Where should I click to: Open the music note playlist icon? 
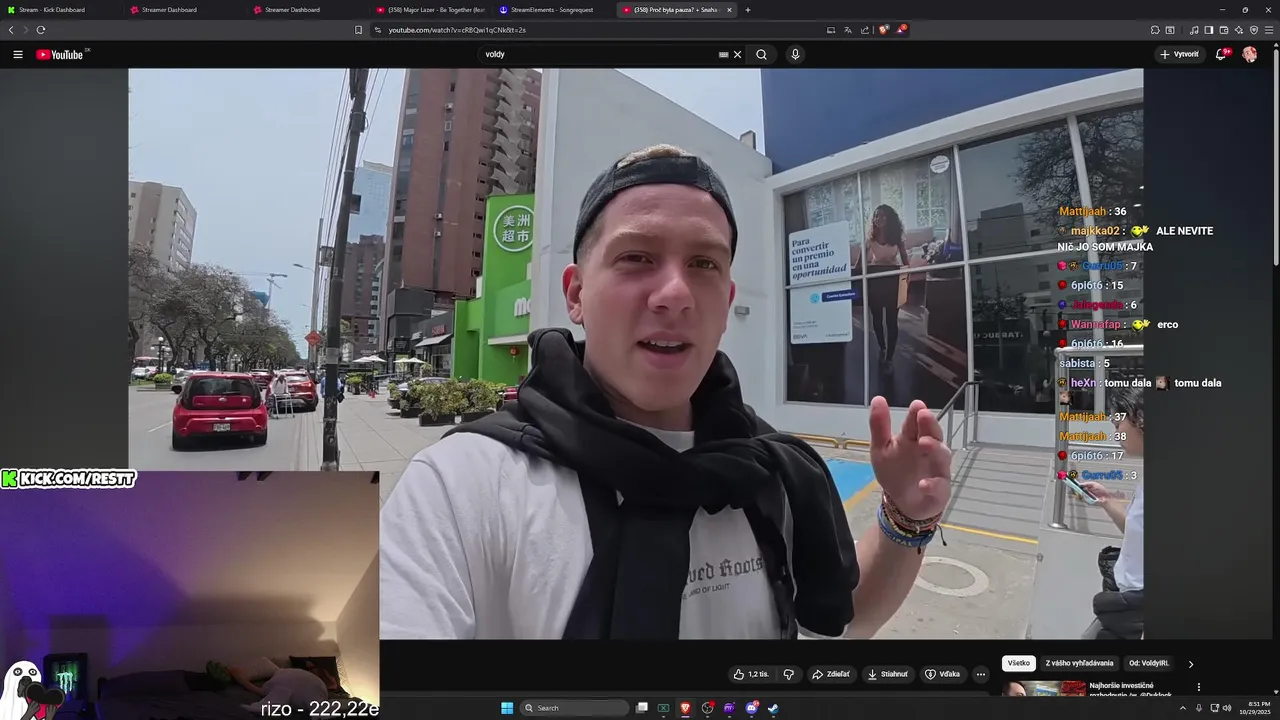(1194, 30)
